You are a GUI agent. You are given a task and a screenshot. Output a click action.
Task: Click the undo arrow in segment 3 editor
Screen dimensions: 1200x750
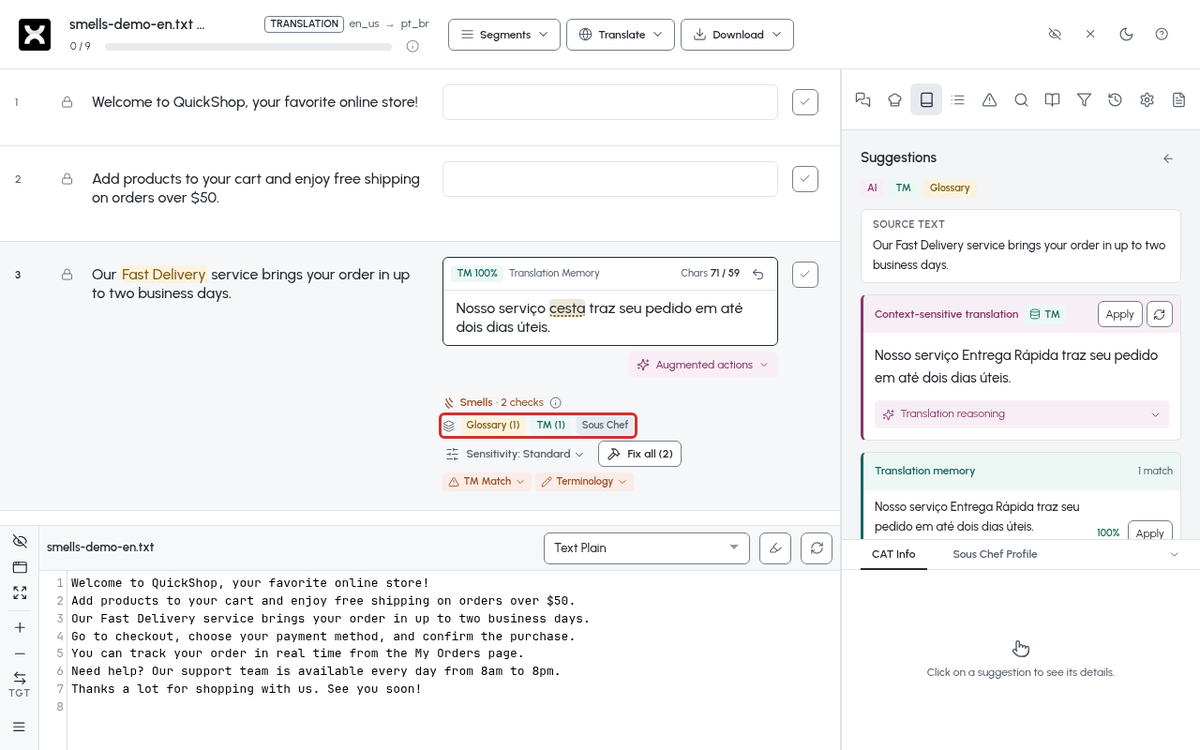coord(758,273)
